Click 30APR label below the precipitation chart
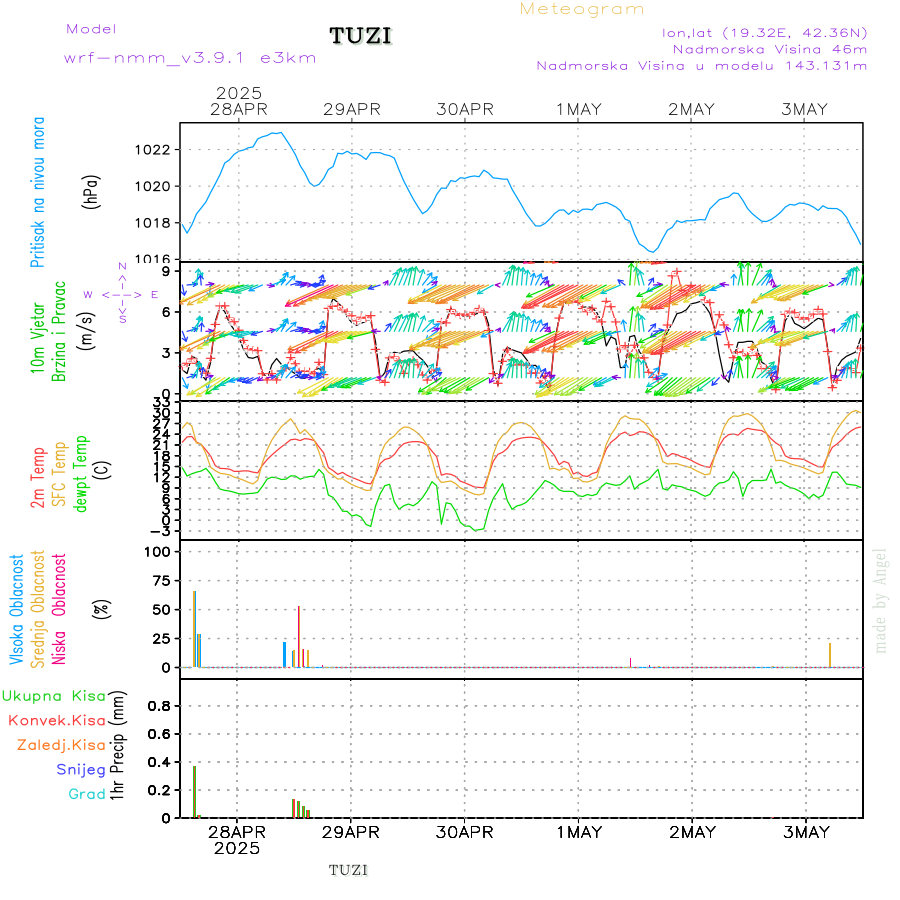Image resolution: width=900 pixels, height=900 pixels. [x=465, y=832]
